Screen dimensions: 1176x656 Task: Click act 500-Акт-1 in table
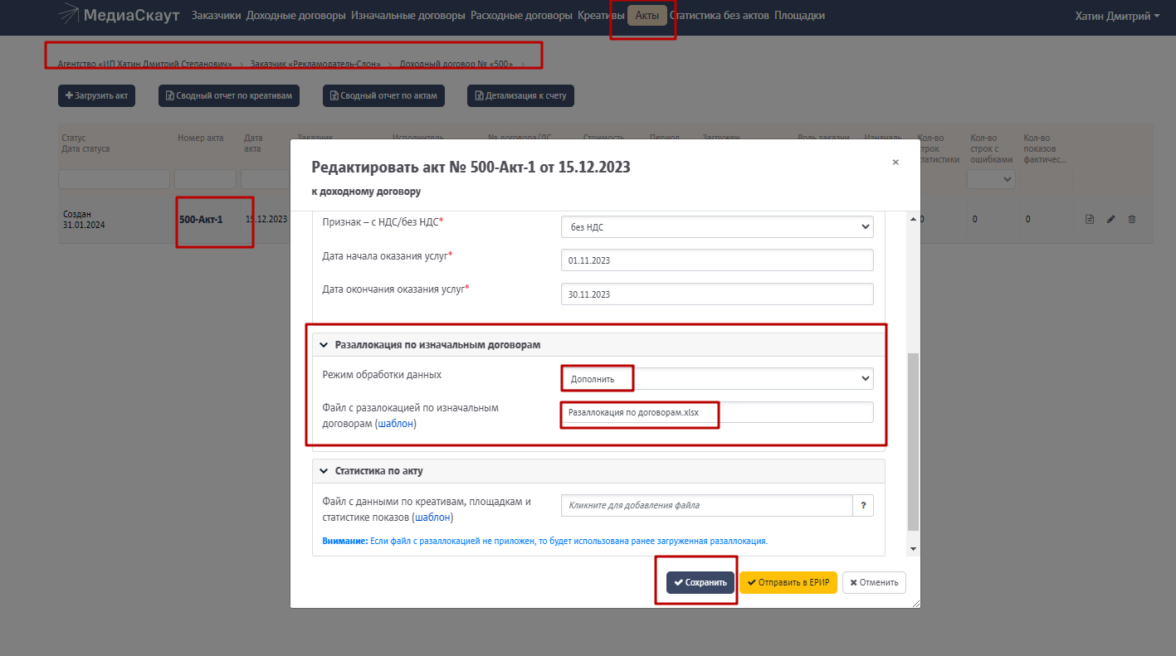tap(201, 220)
